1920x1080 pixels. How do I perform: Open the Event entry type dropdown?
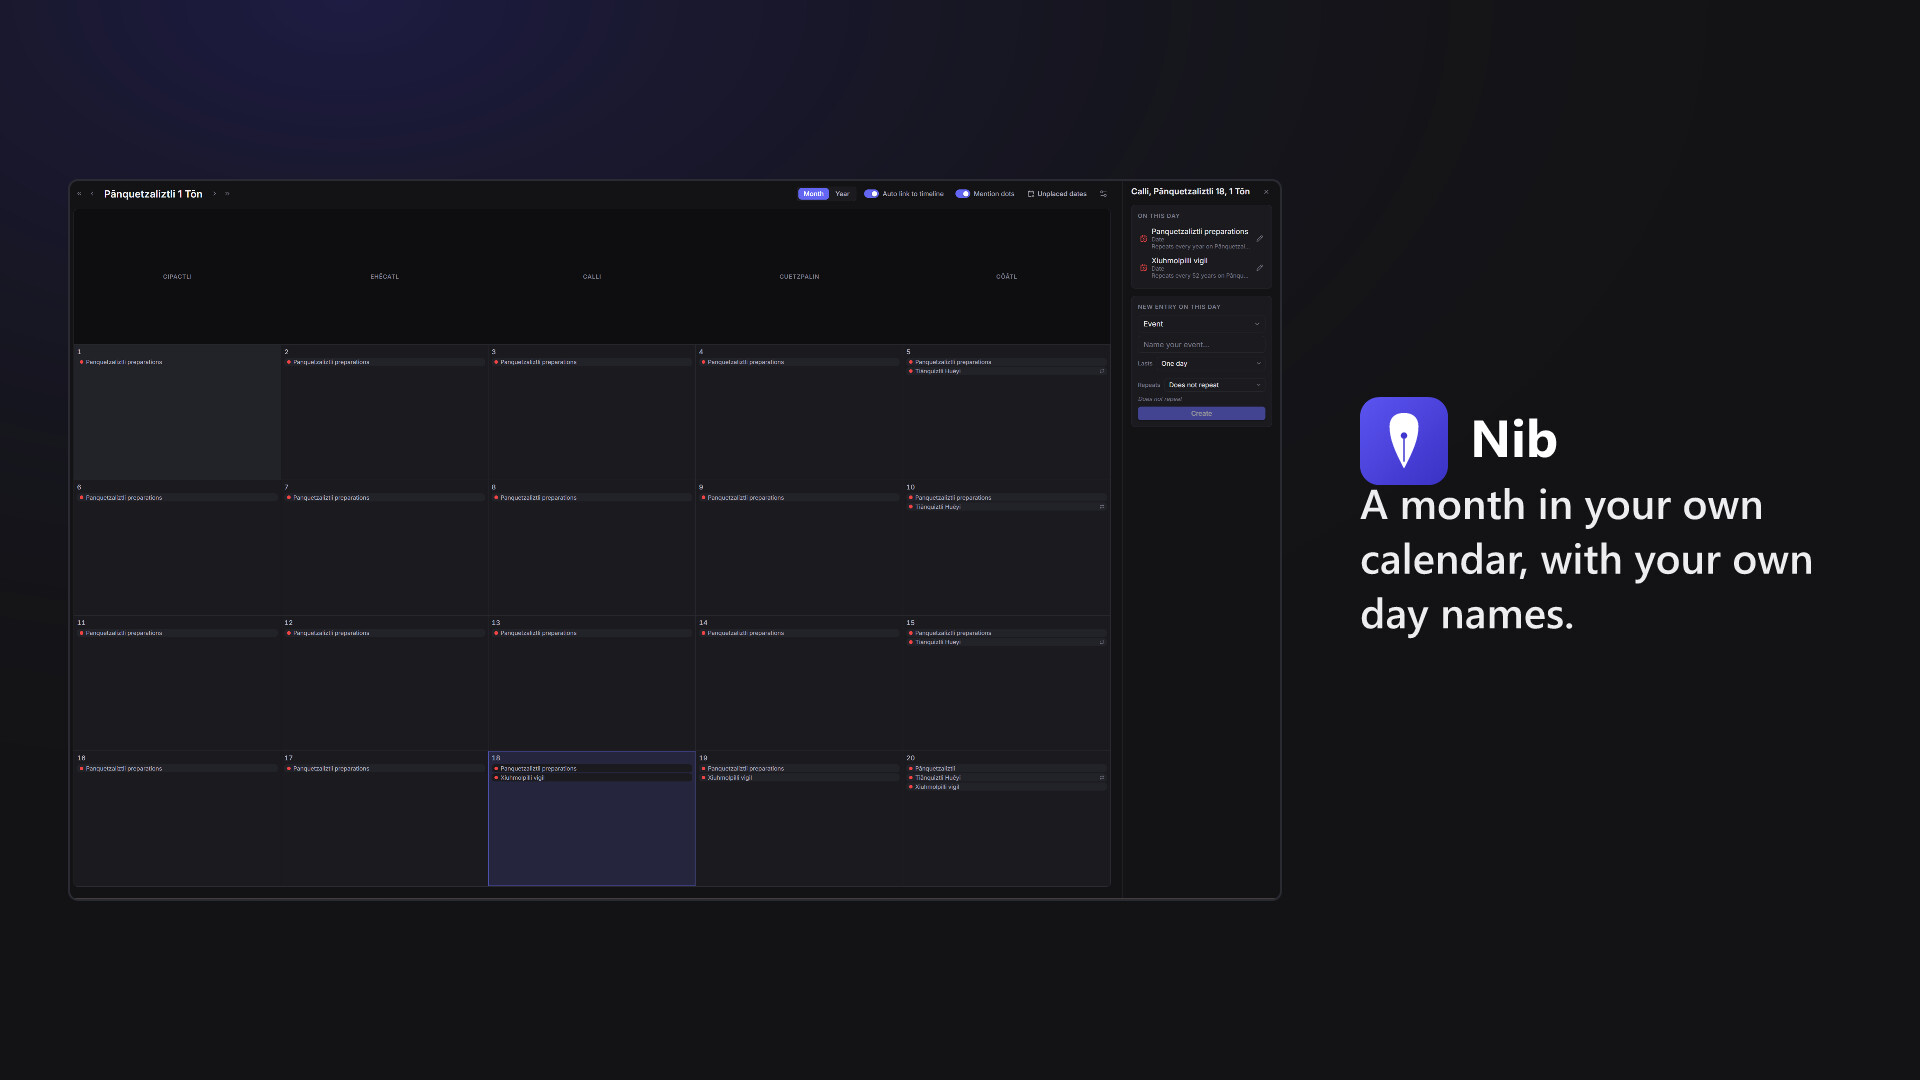coord(1201,324)
